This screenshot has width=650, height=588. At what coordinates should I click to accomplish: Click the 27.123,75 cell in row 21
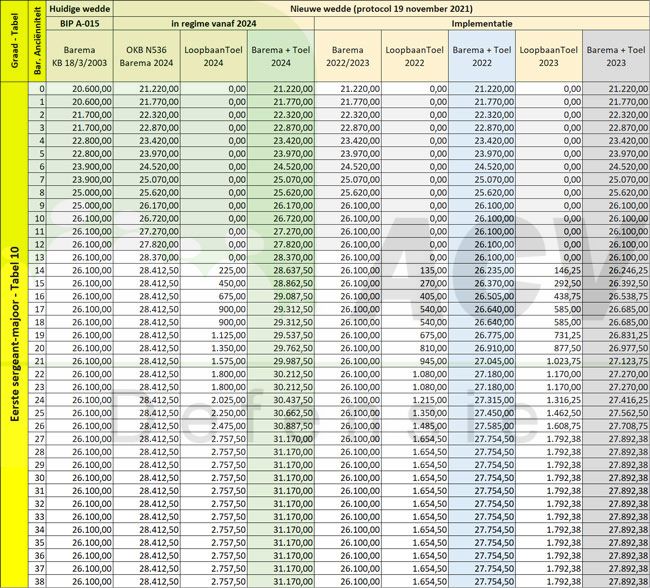616,361
